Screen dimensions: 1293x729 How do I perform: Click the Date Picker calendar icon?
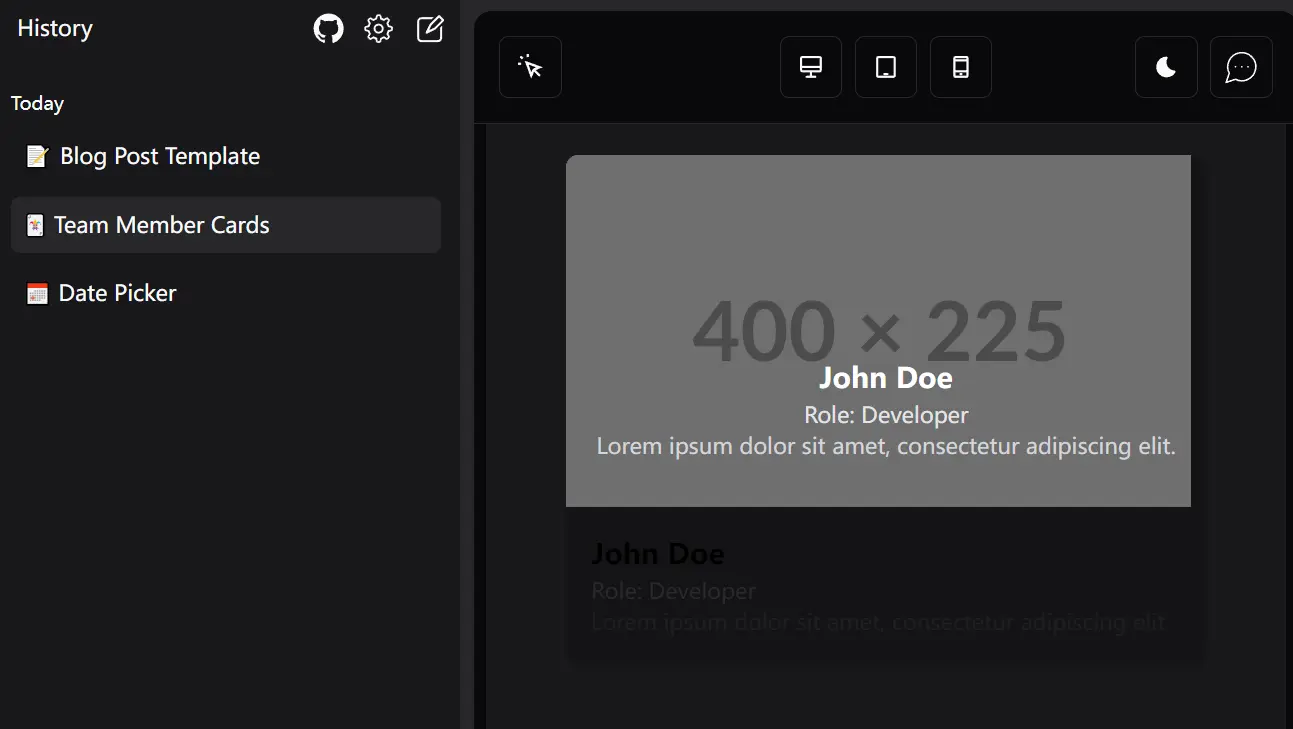click(36, 293)
